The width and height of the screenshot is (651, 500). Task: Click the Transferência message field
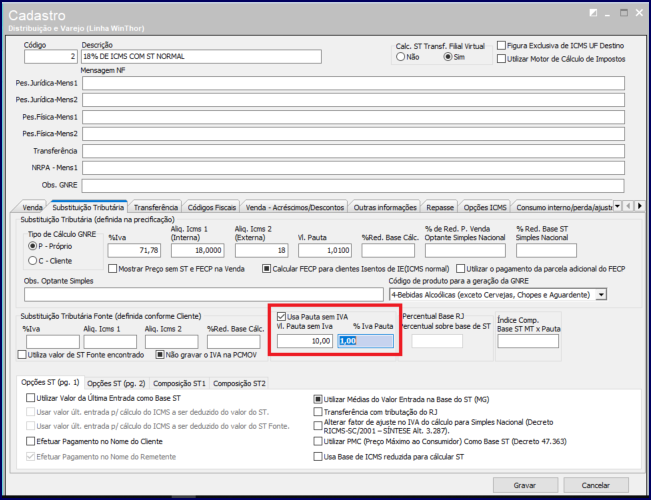[353, 151]
